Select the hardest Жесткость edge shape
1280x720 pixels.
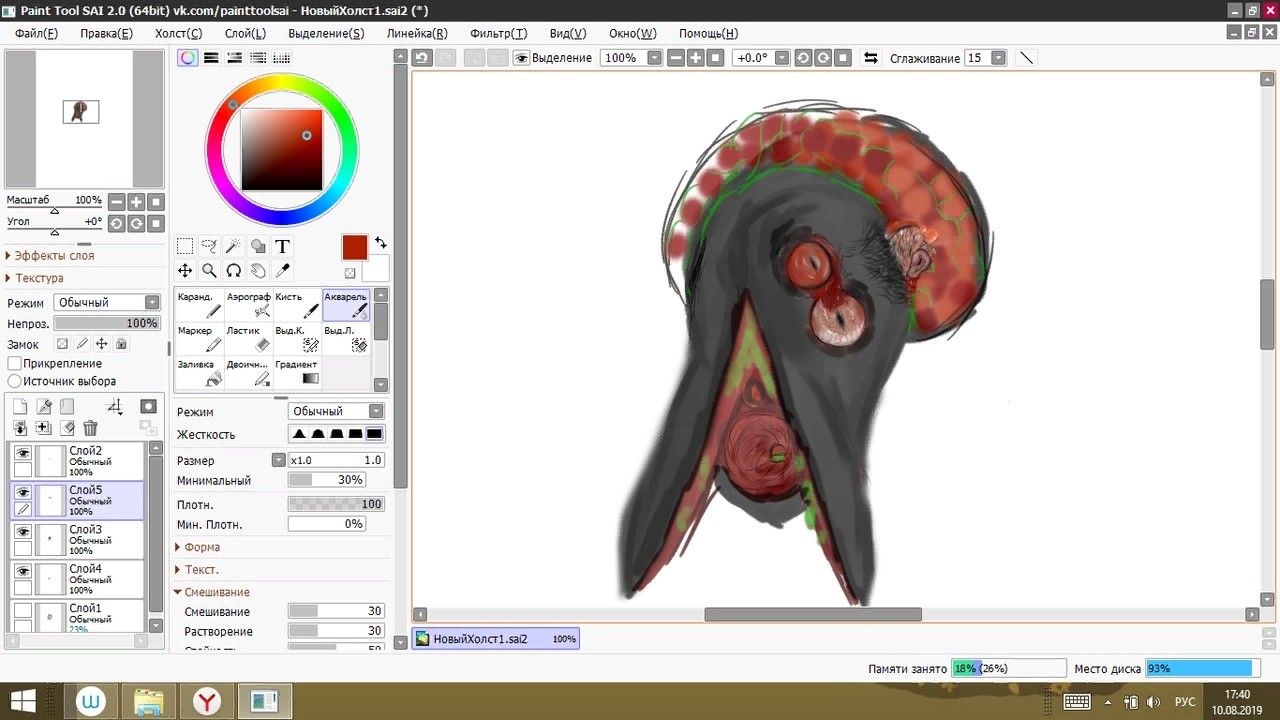[x=374, y=434]
